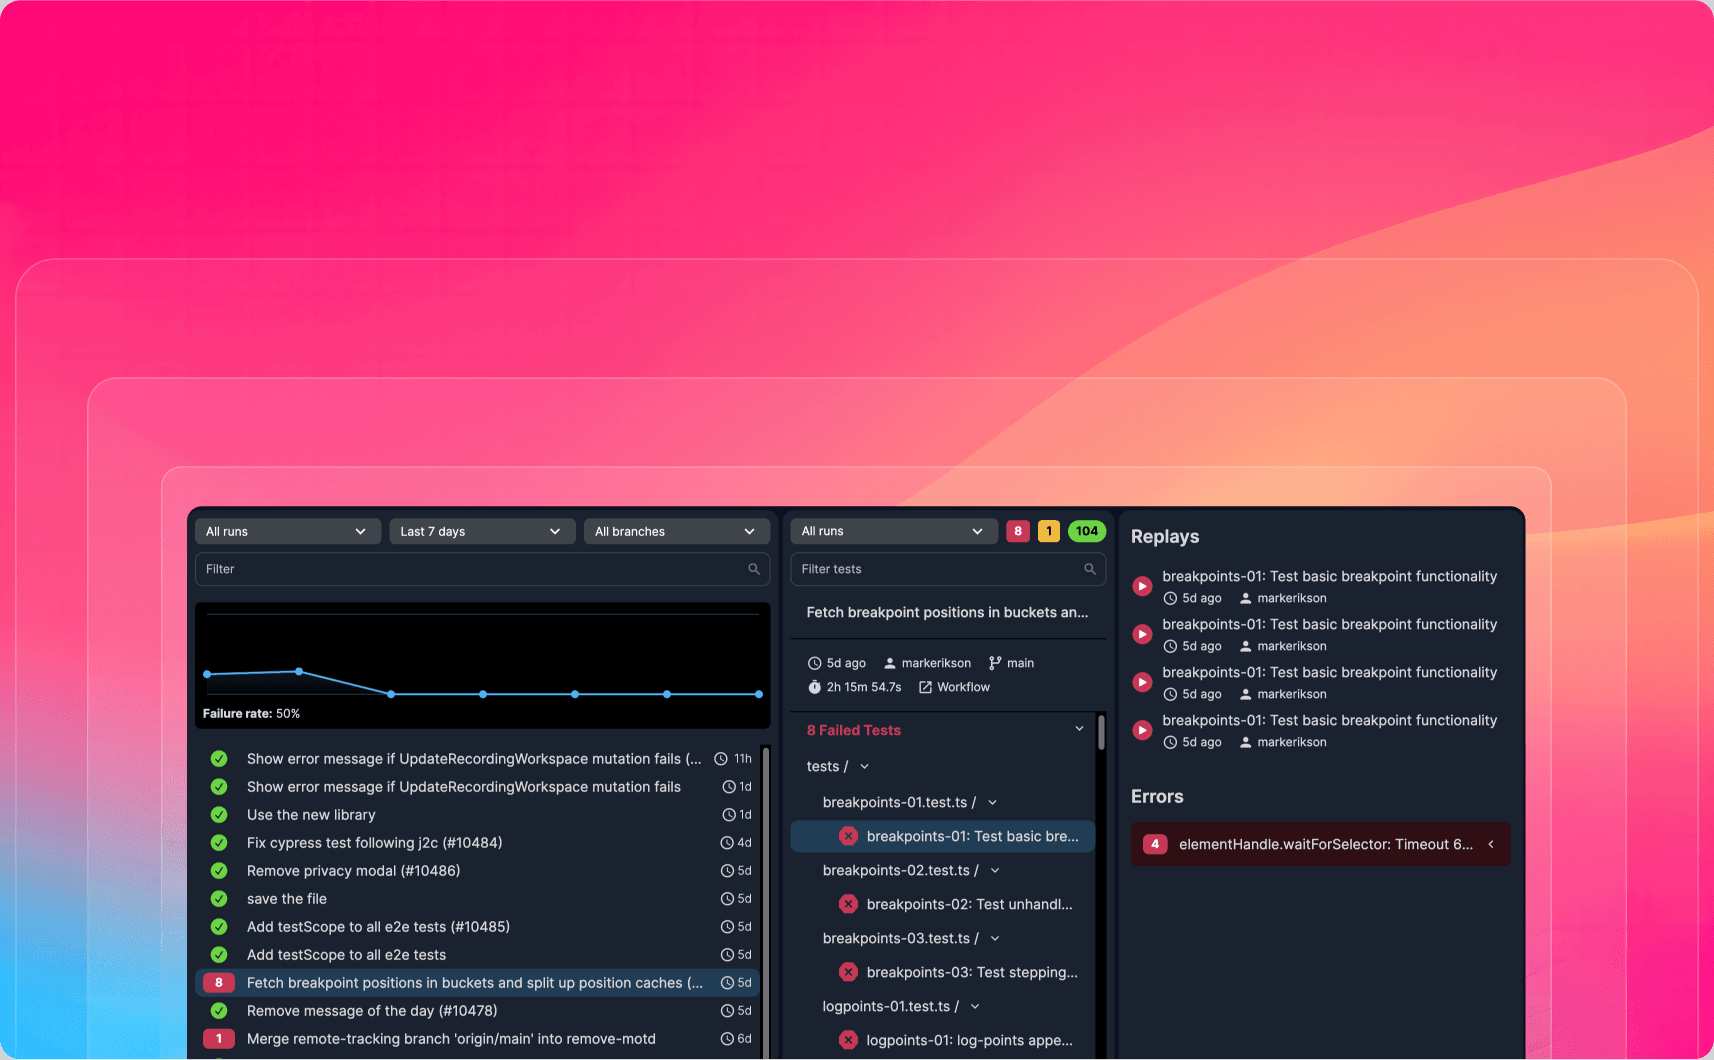
Task: Open the 'Last 7 days' dropdown
Action: [481, 531]
